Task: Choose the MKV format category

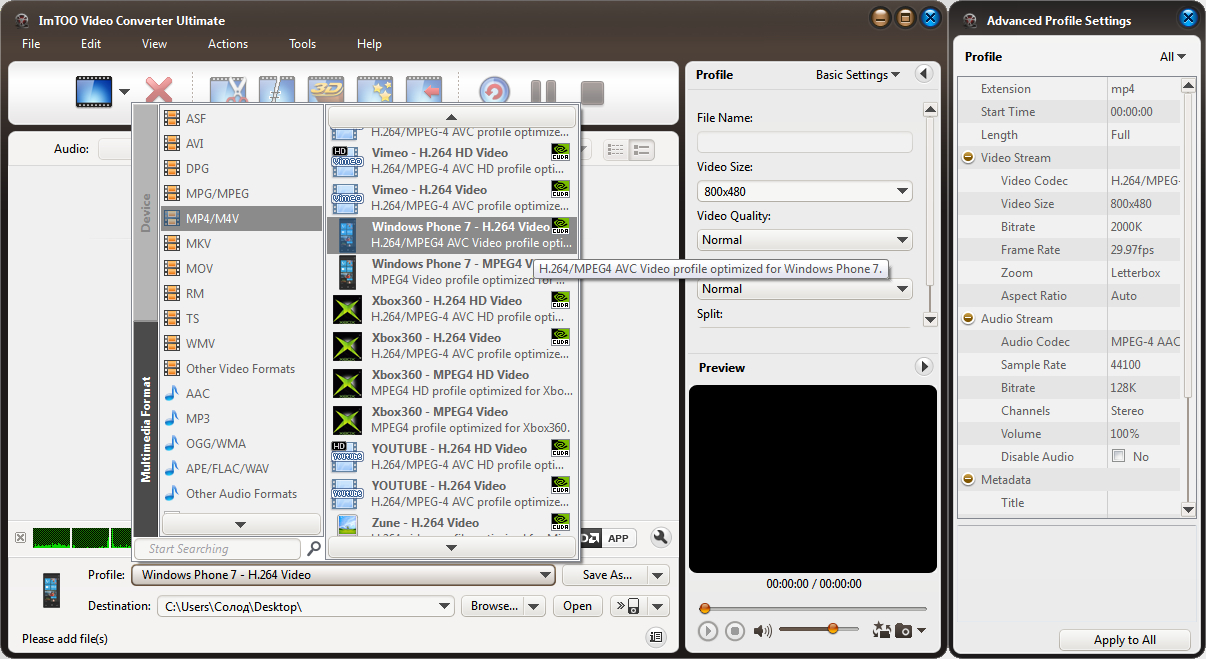Action: point(241,243)
